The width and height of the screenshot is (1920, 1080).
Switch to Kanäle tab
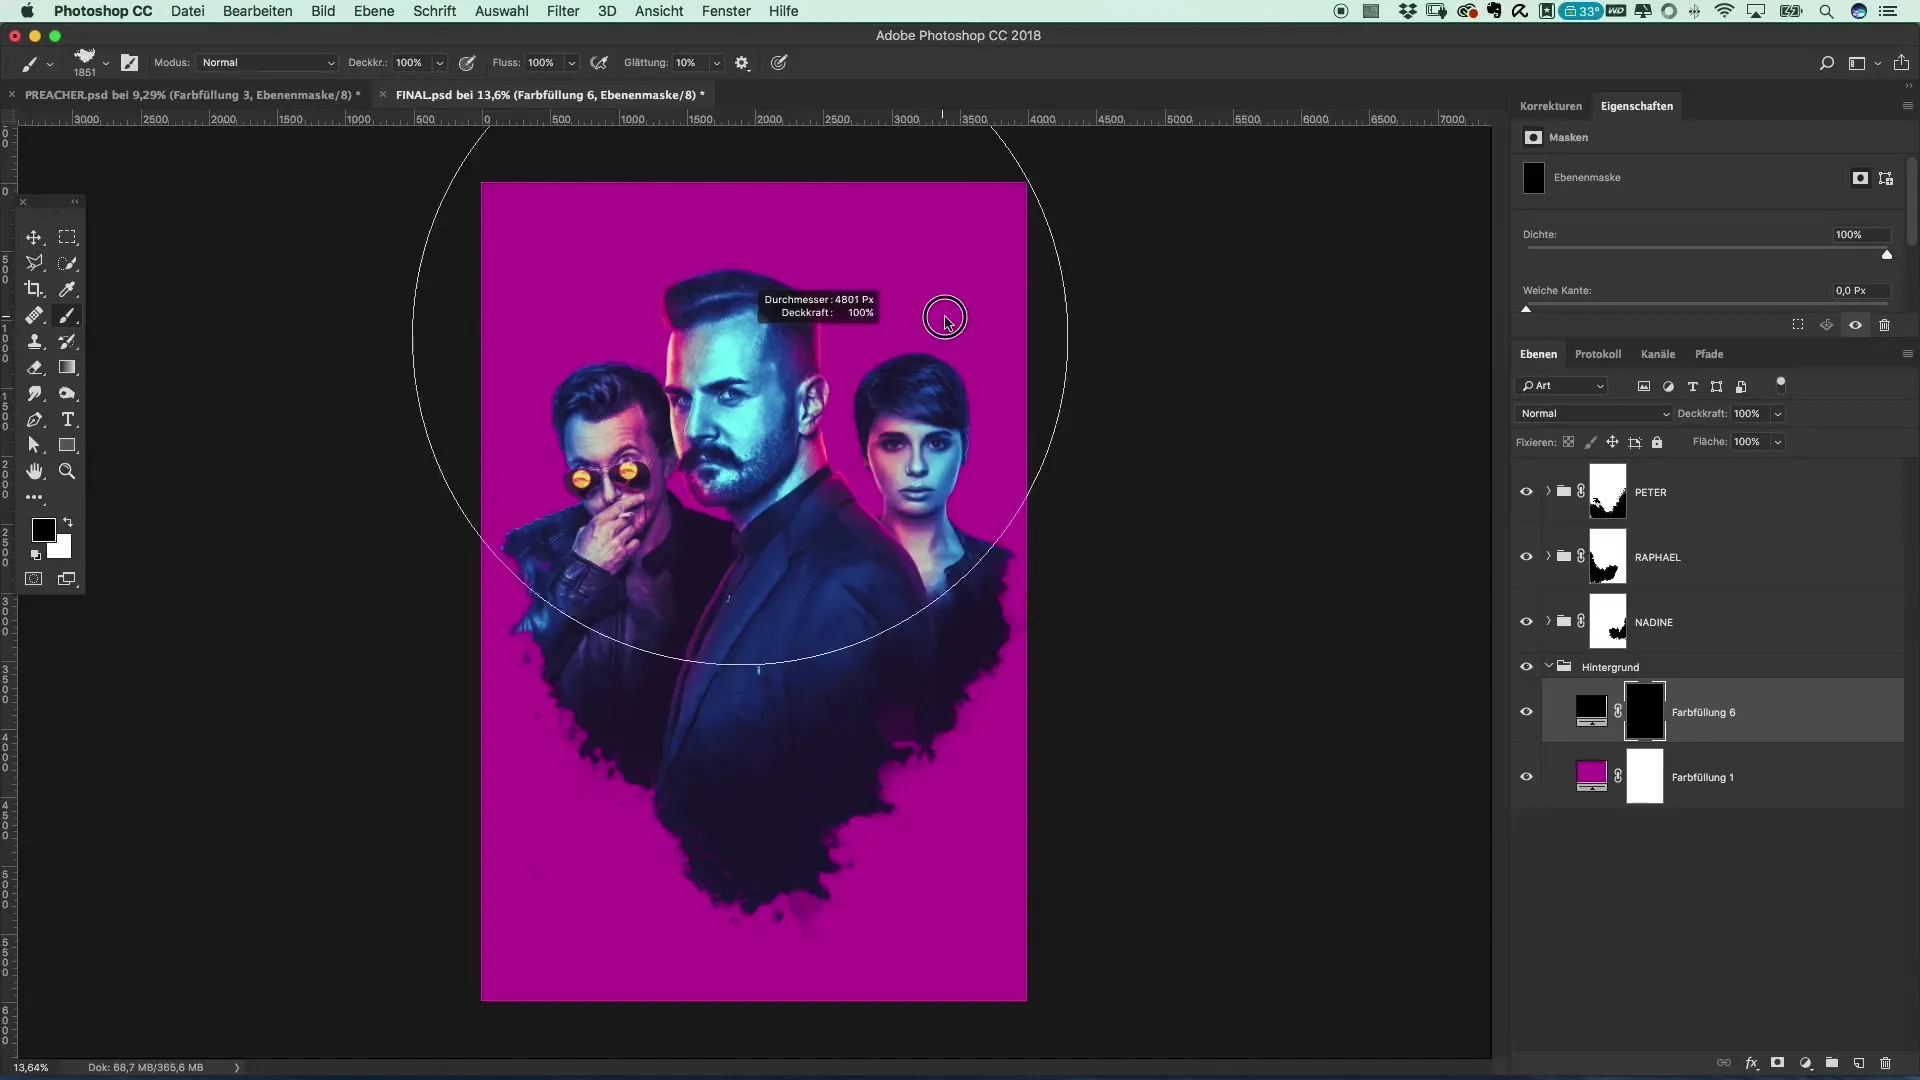(x=1657, y=354)
